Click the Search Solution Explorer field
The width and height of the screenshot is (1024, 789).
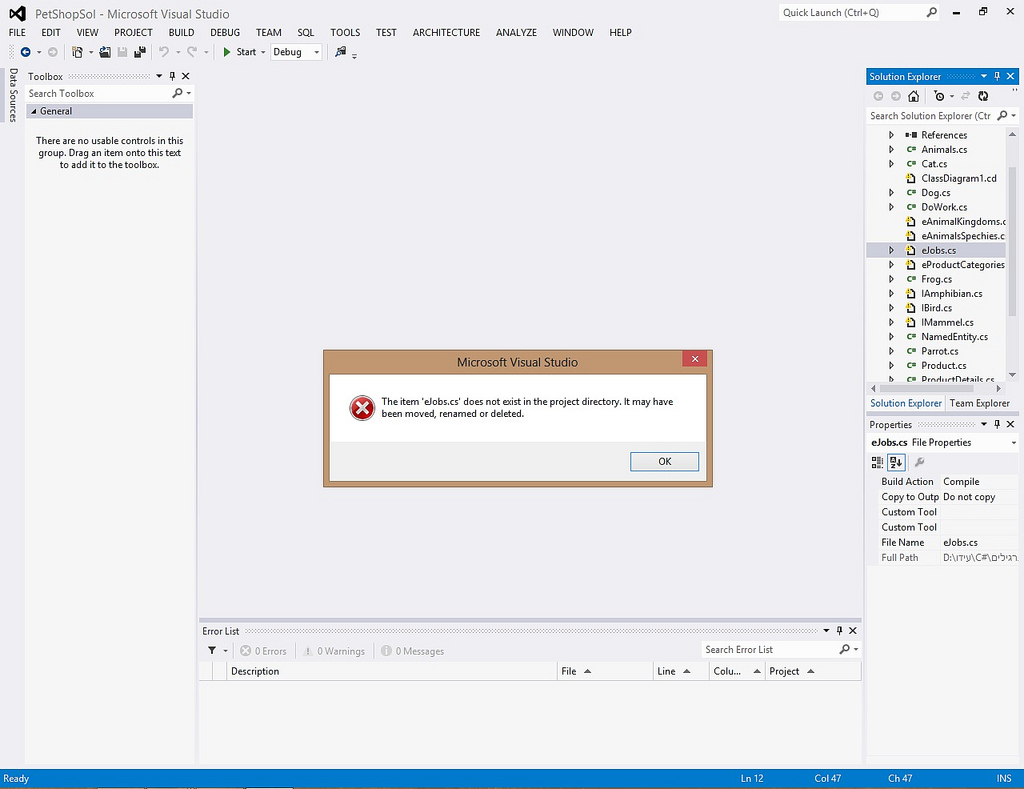(942, 116)
